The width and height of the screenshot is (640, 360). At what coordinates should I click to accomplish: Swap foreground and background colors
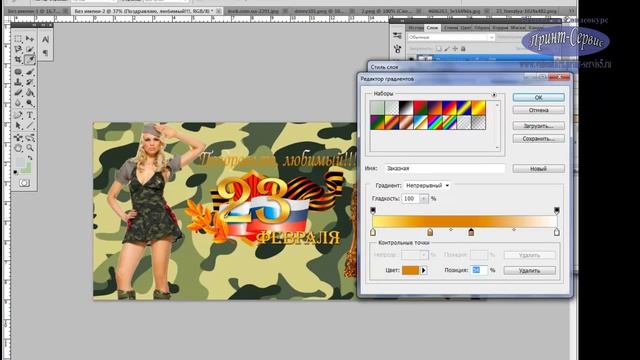[30, 158]
